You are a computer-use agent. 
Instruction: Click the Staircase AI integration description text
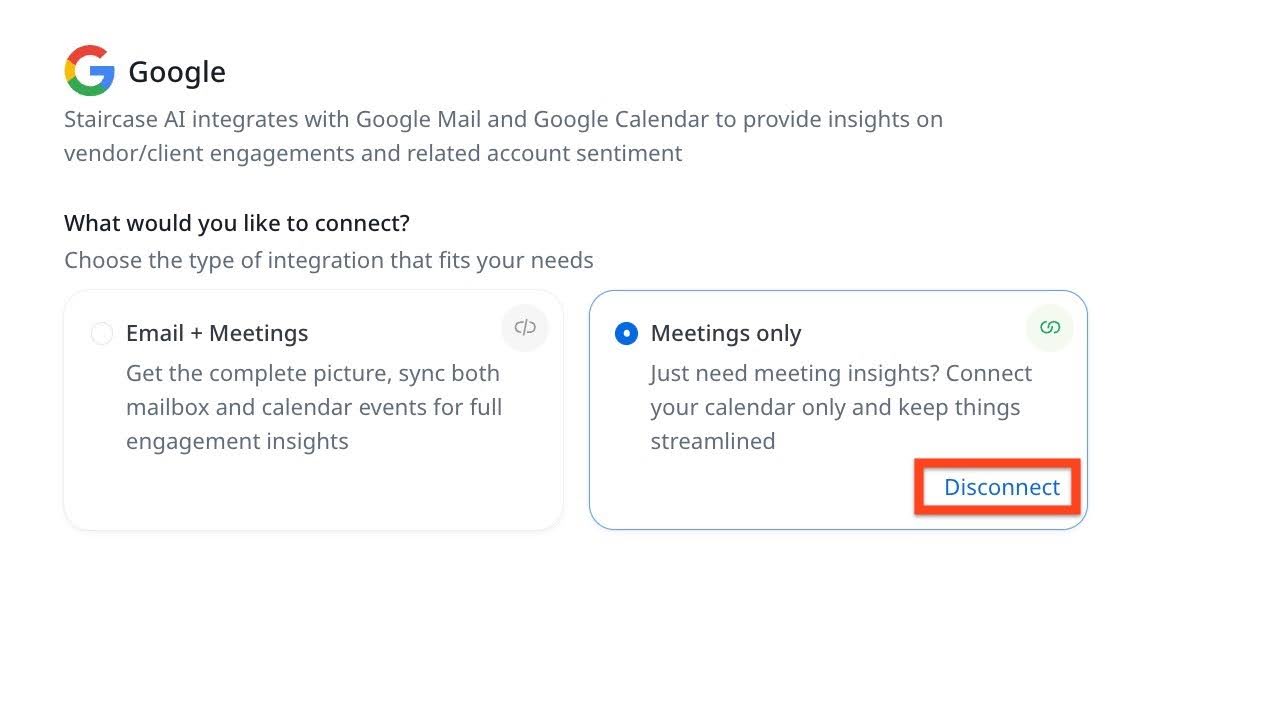[x=503, y=136]
